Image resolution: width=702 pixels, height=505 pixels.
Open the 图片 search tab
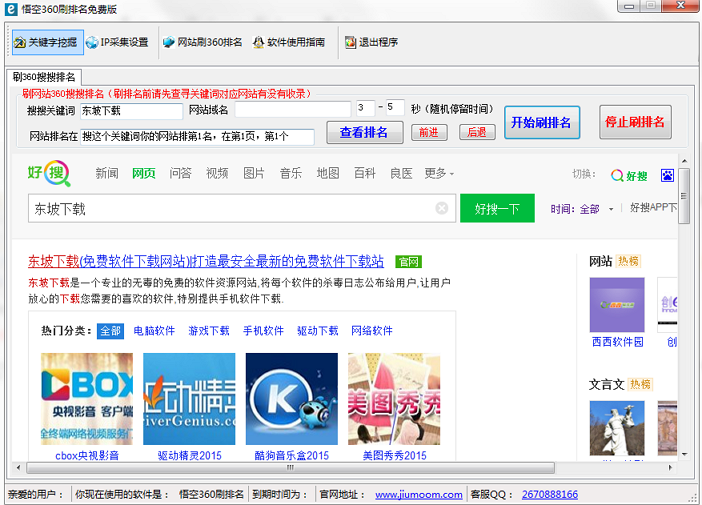[x=254, y=173]
